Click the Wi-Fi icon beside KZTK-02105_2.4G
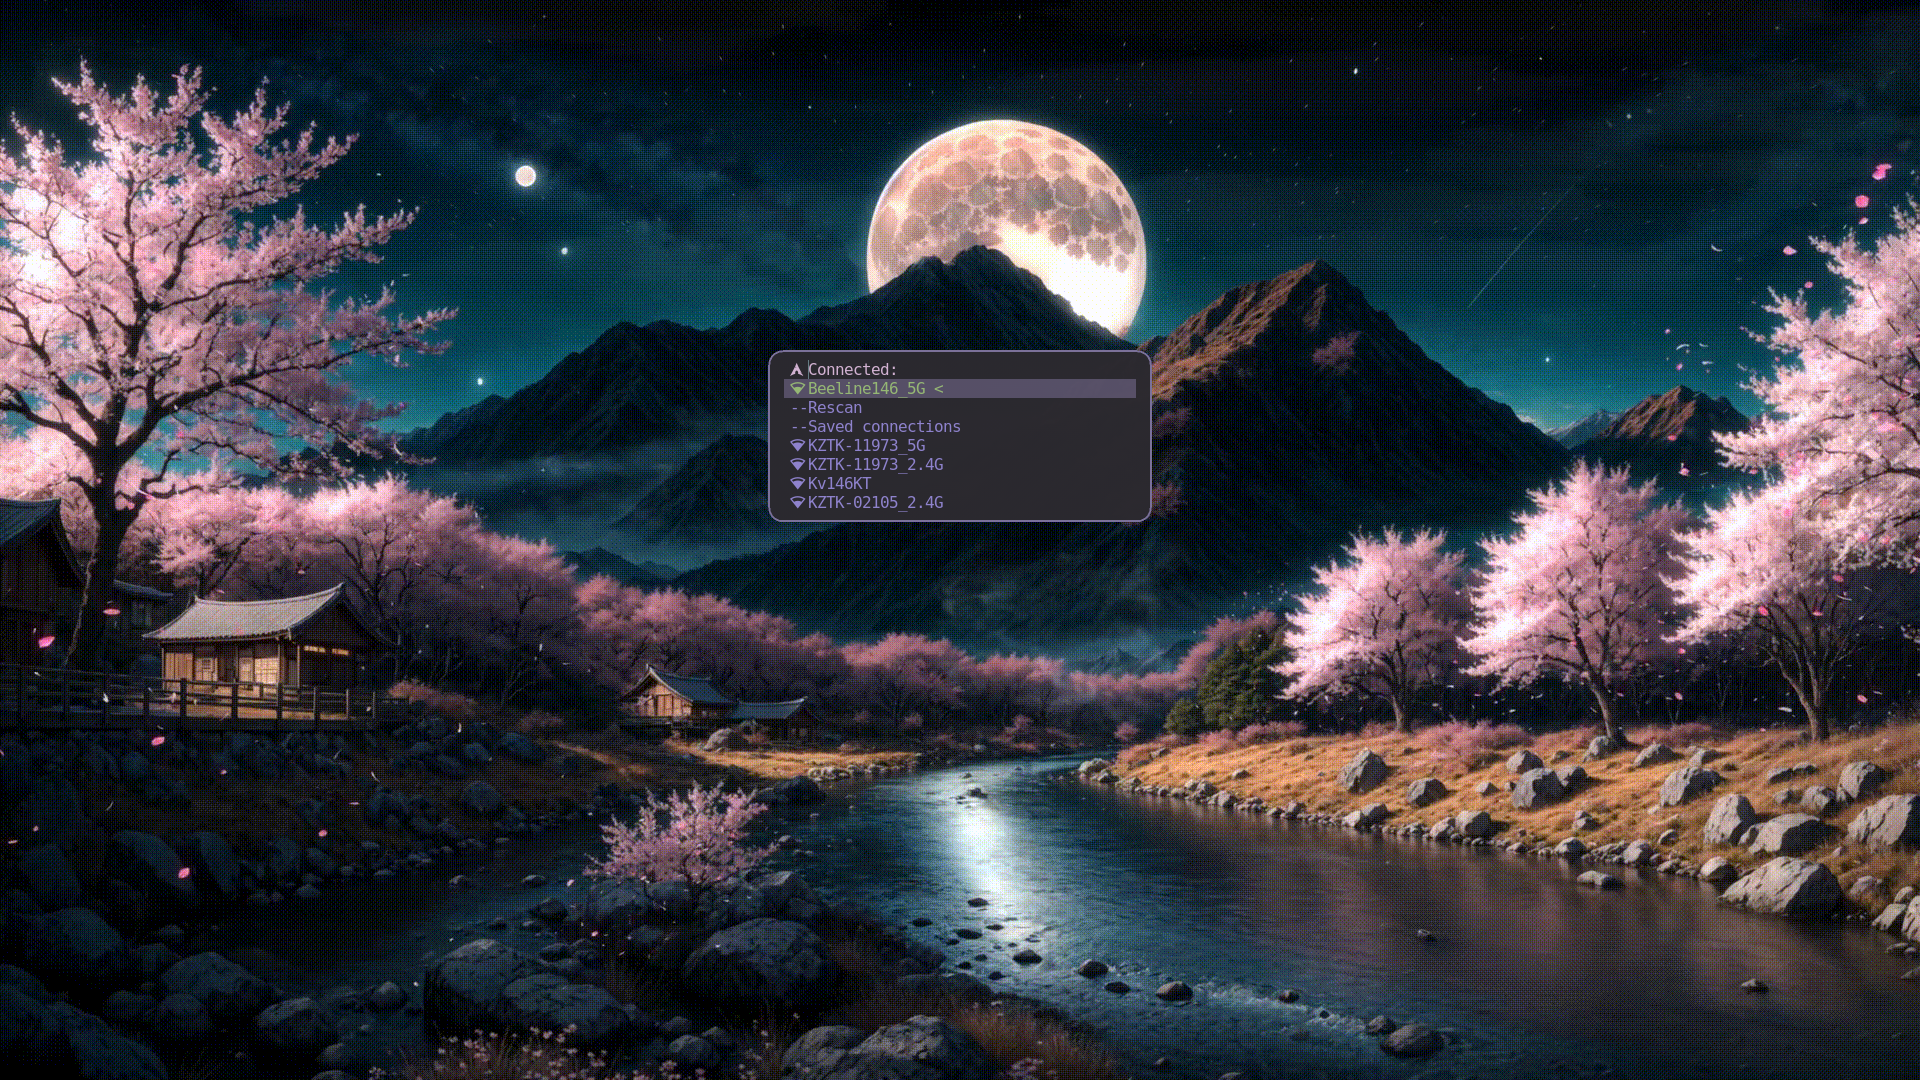Screen dimensions: 1920x1080 (x=797, y=503)
